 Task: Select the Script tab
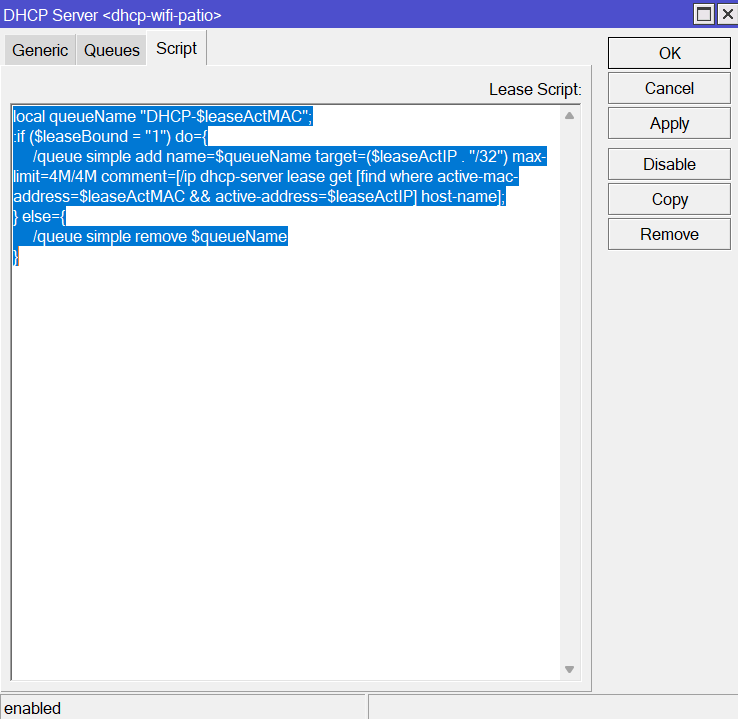(x=176, y=49)
